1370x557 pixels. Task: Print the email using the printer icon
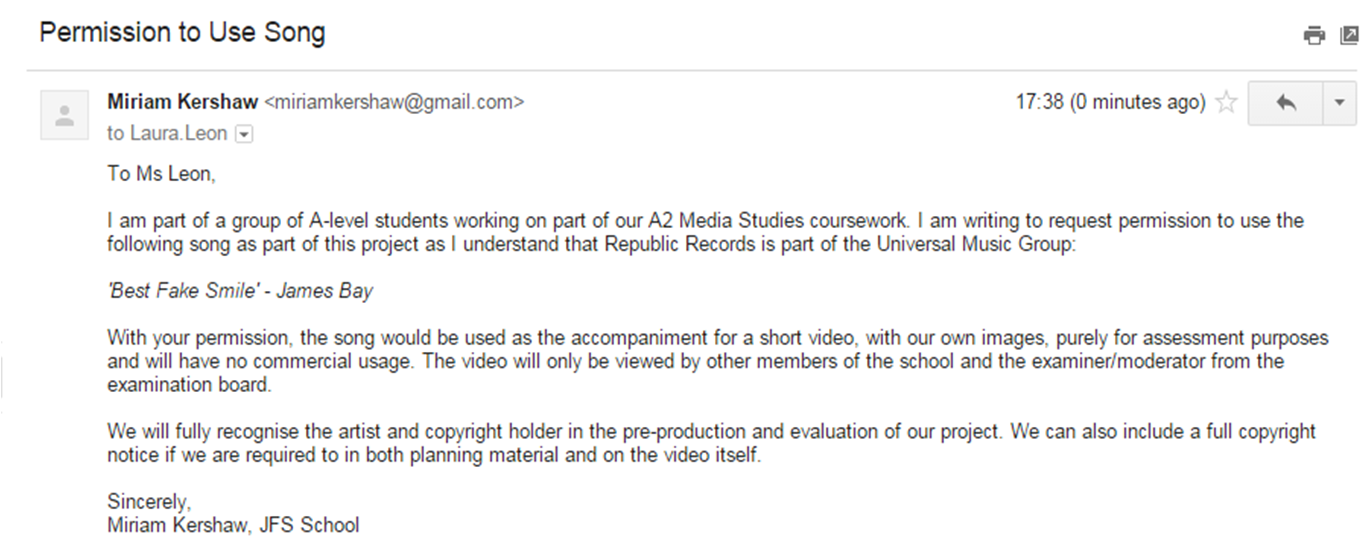(1314, 36)
